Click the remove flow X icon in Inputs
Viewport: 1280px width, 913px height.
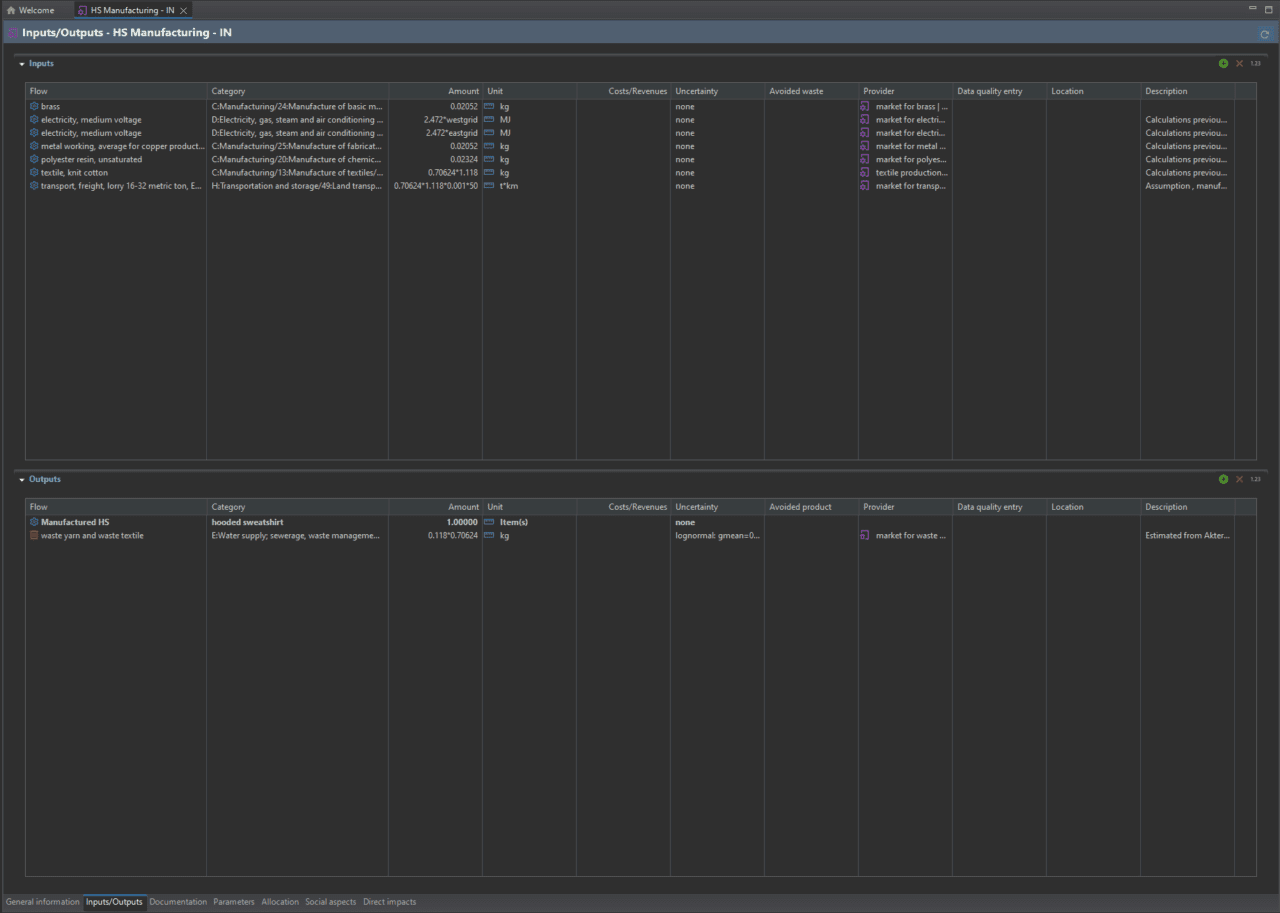tap(1239, 63)
